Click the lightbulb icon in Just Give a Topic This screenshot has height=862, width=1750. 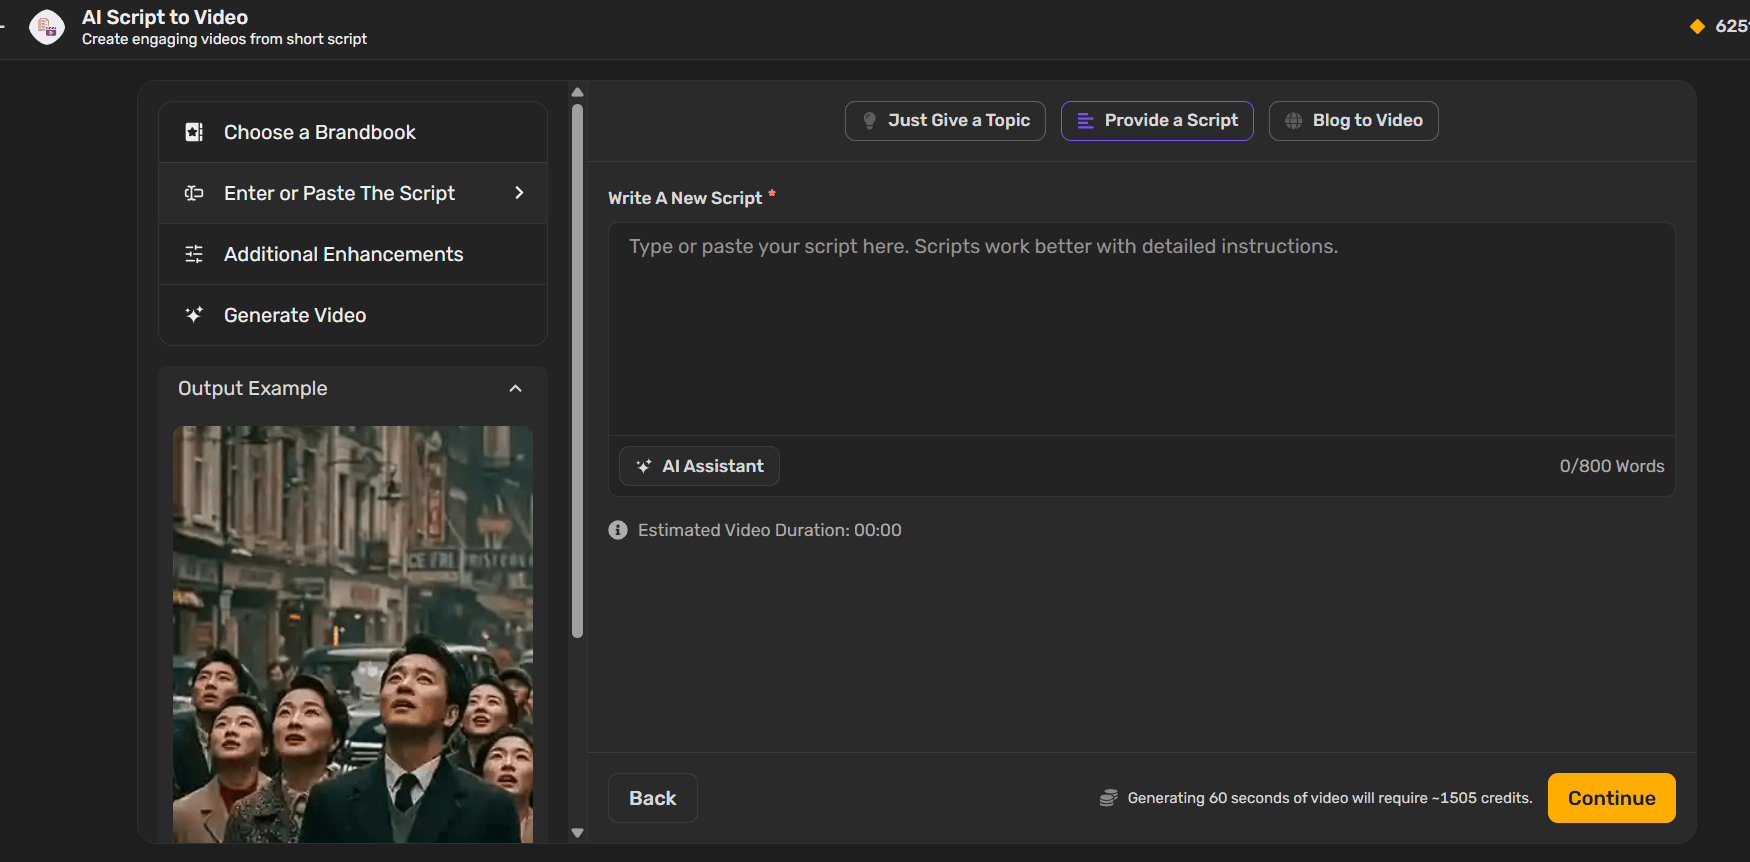pyautogui.click(x=869, y=121)
